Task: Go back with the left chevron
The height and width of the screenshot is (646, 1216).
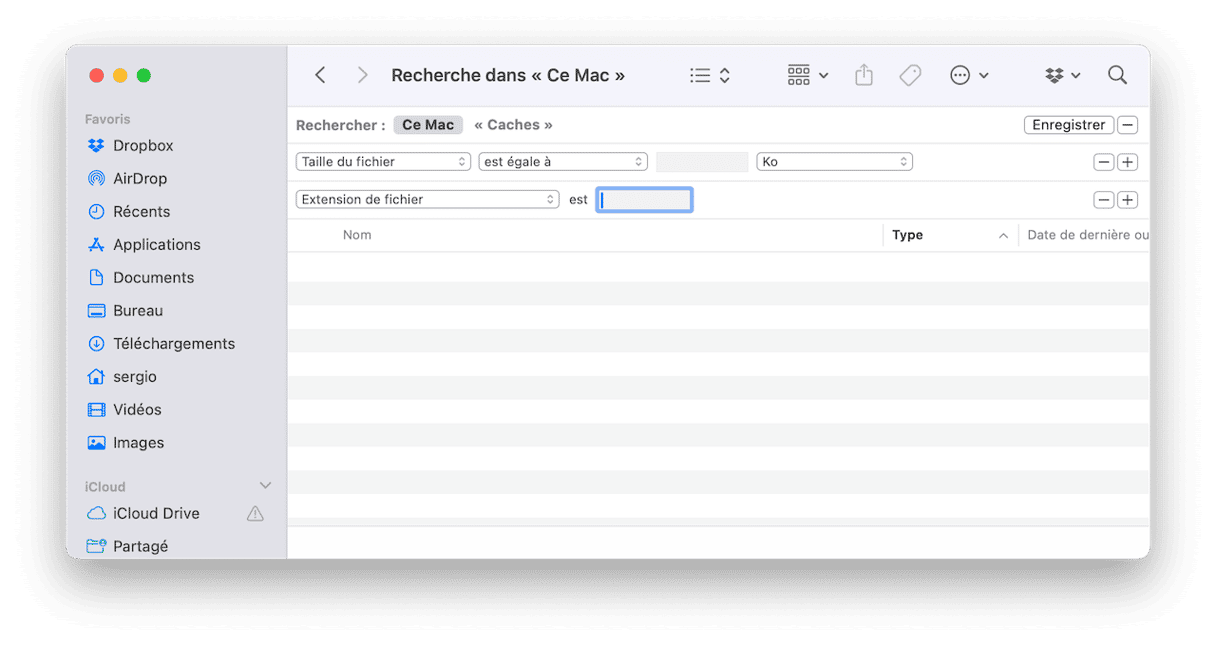Action: click(x=320, y=76)
